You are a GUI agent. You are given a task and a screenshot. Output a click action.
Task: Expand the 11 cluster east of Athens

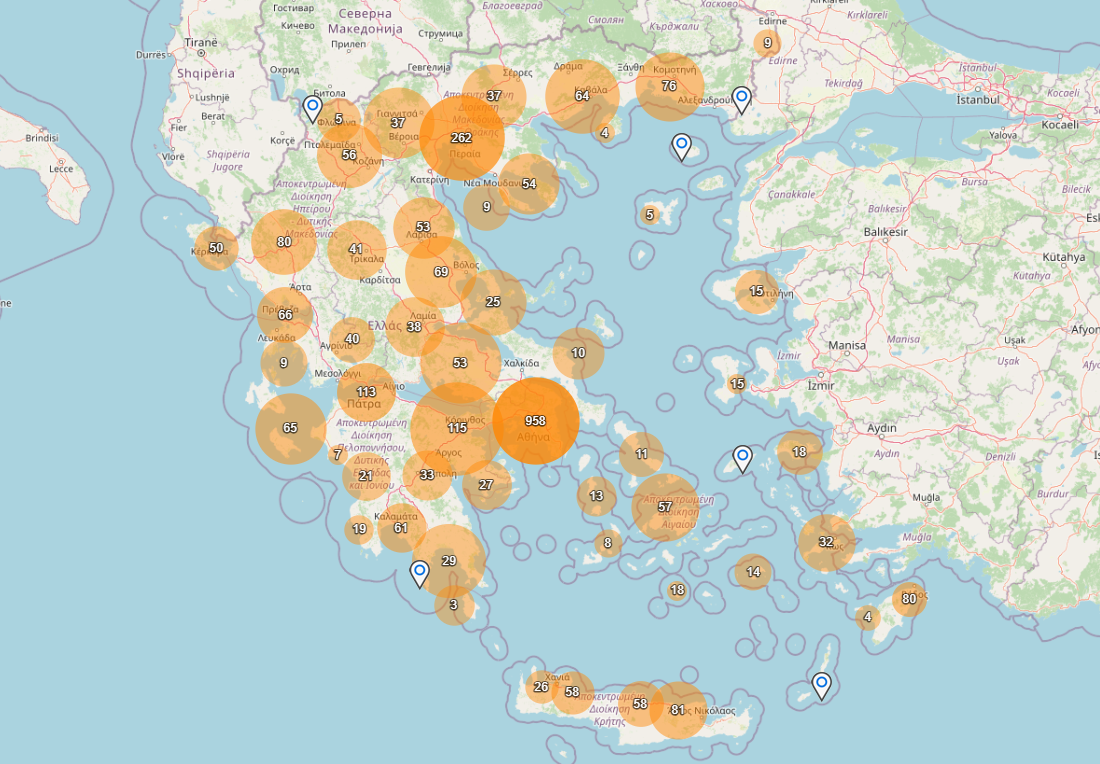tap(641, 455)
